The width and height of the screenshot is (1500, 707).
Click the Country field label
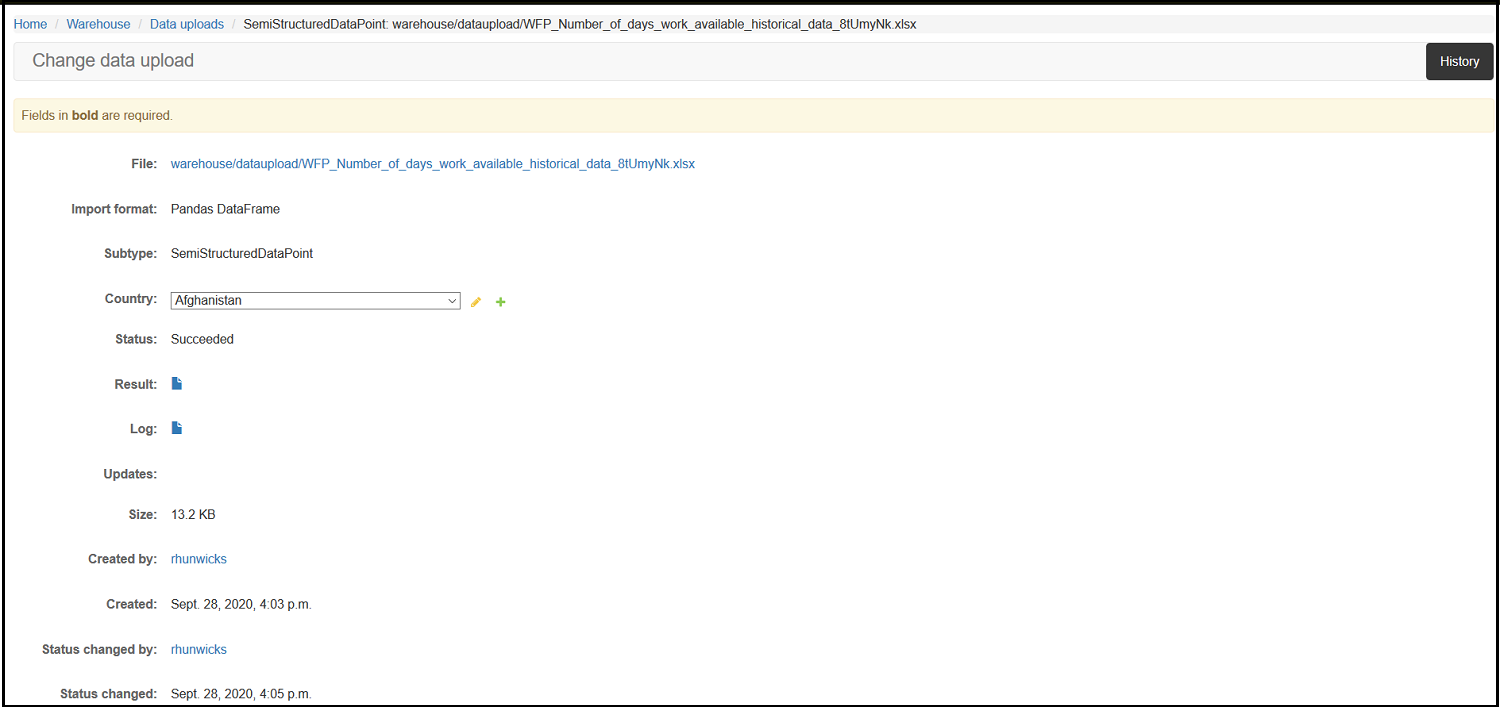tap(130, 299)
